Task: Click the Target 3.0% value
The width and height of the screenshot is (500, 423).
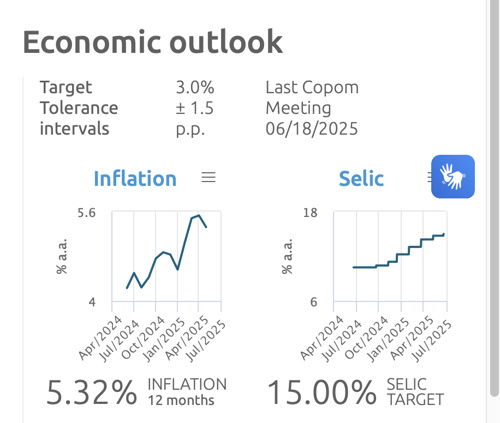Action: tap(195, 88)
